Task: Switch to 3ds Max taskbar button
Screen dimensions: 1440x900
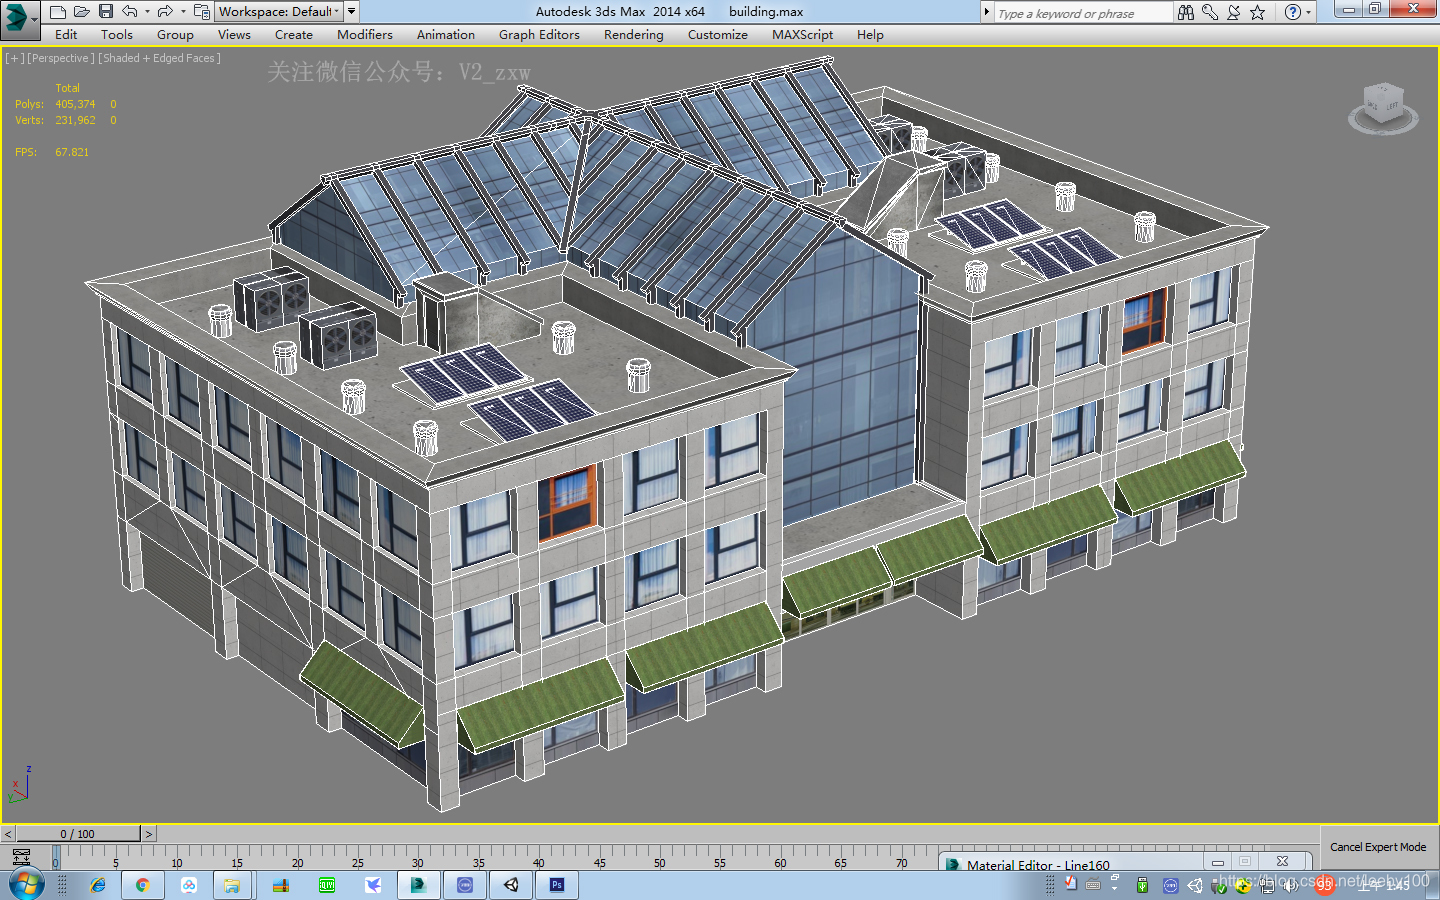Action: [x=418, y=885]
